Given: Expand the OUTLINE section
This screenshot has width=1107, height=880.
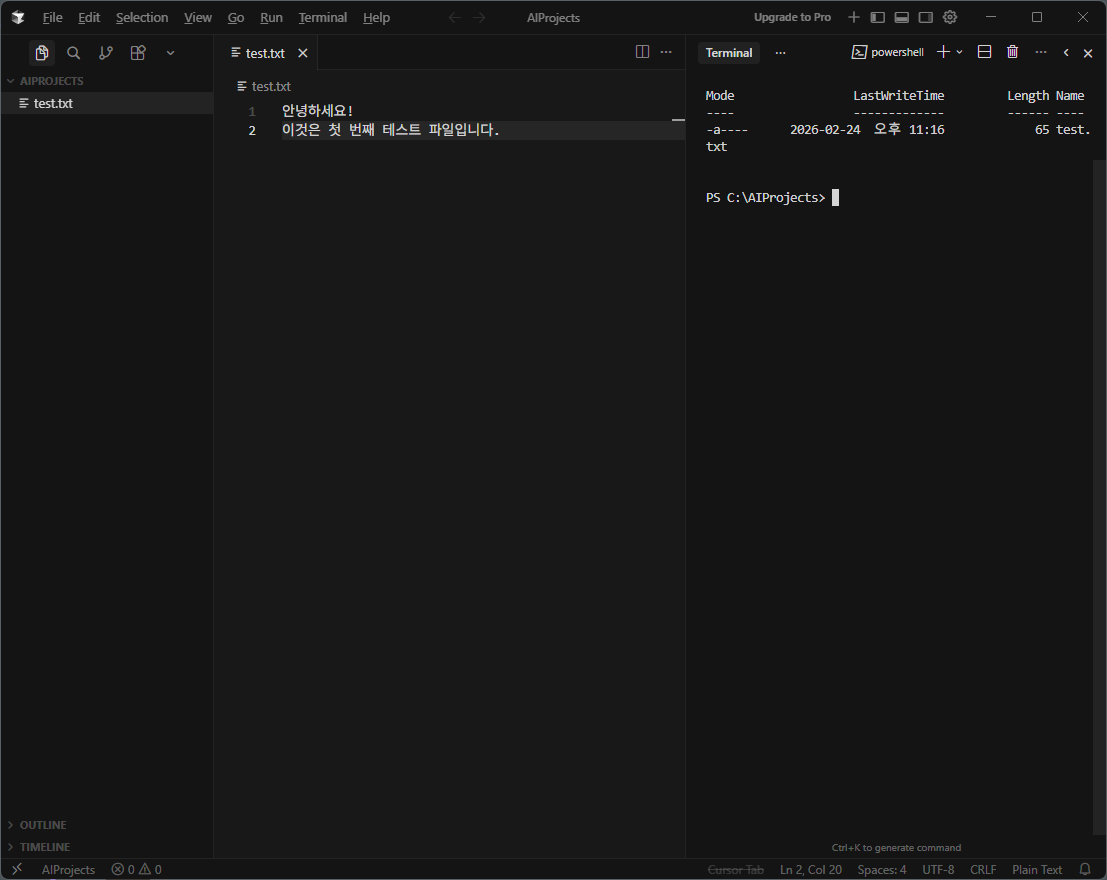Looking at the screenshot, I should (x=43, y=825).
